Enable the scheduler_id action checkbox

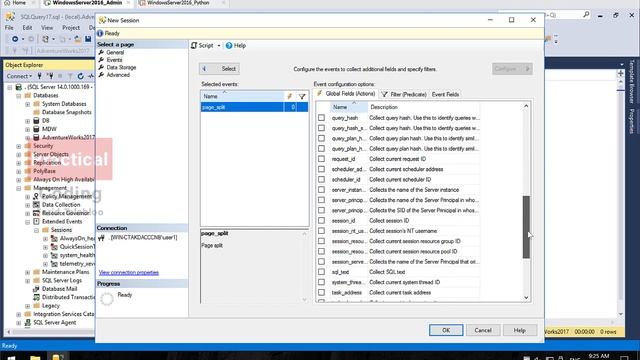[322, 179]
